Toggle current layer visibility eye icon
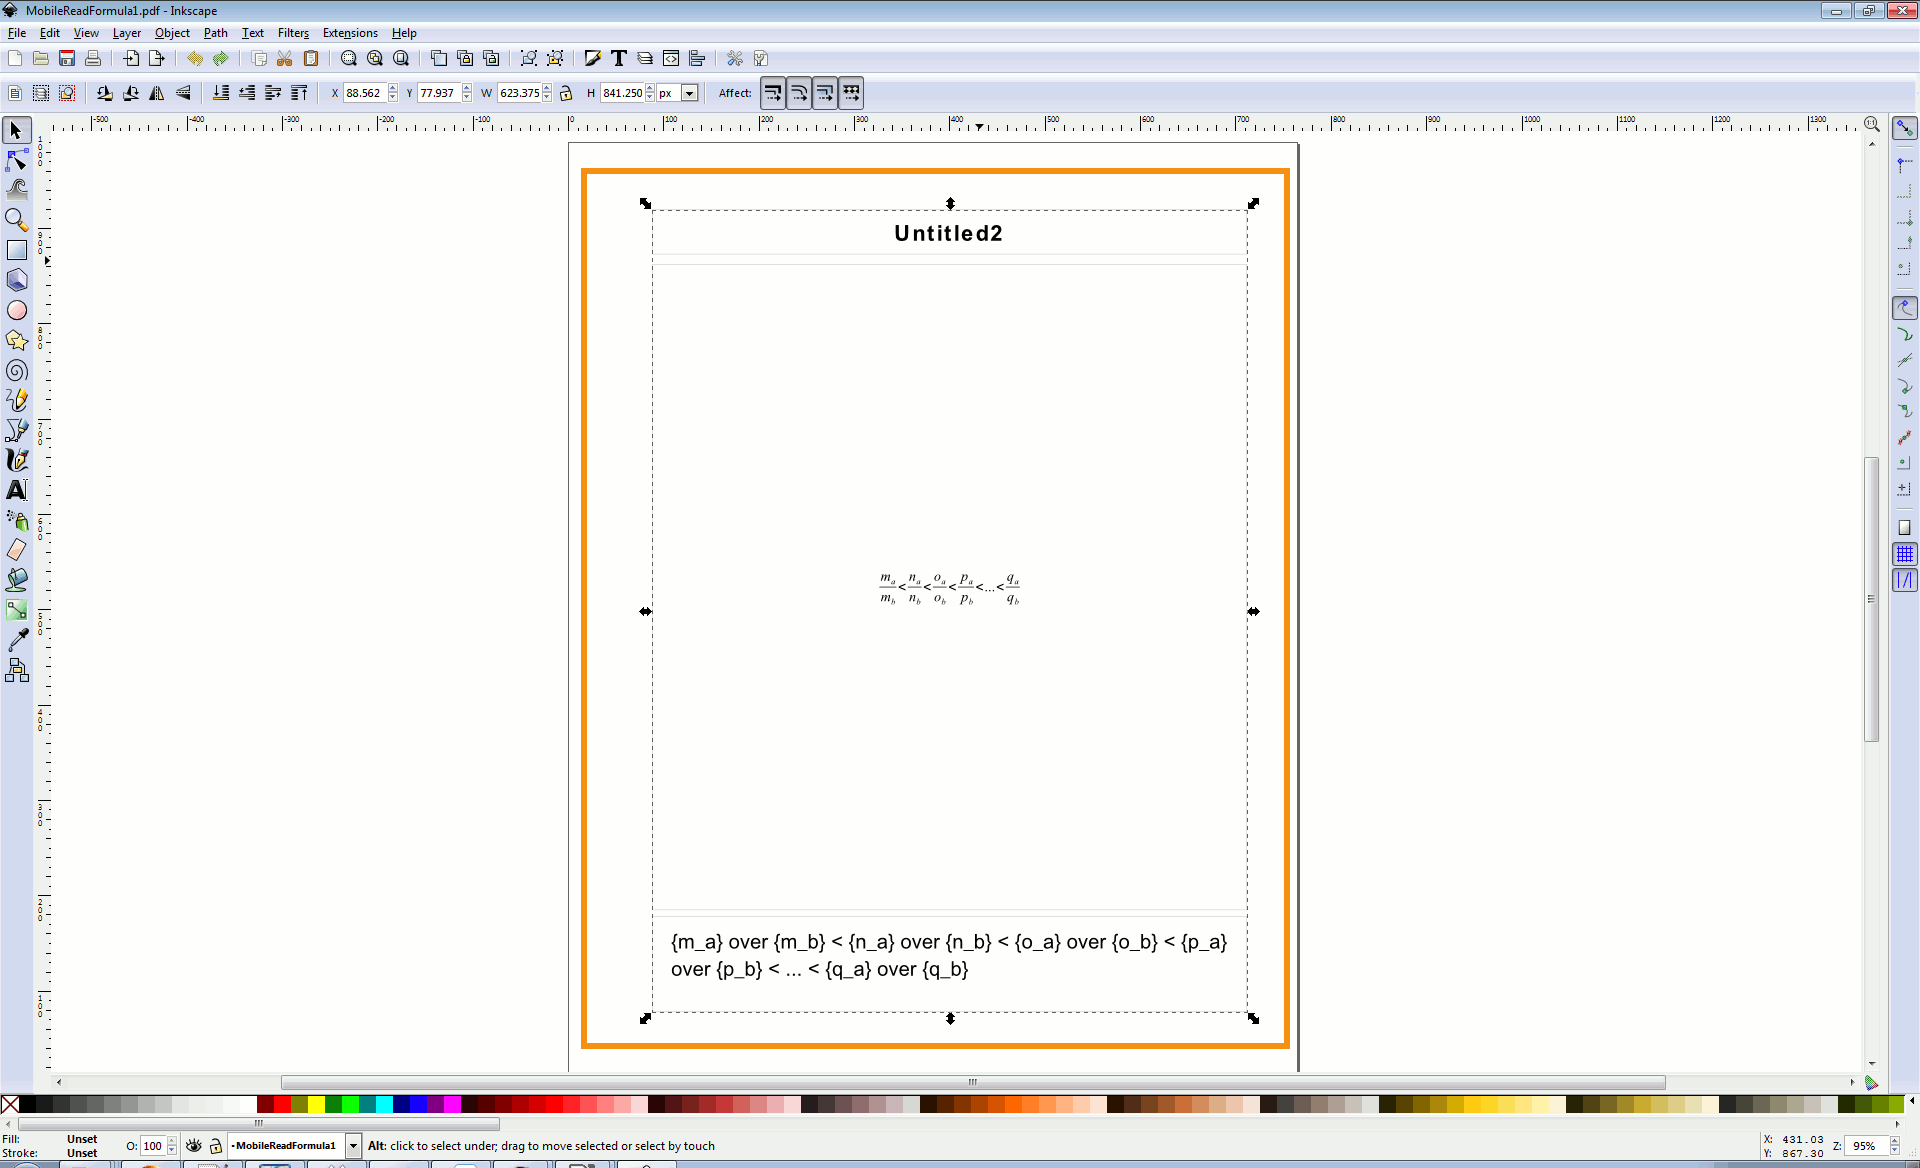Image resolution: width=1920 pixels, height=1168 pixels. tap(194, 1146)
